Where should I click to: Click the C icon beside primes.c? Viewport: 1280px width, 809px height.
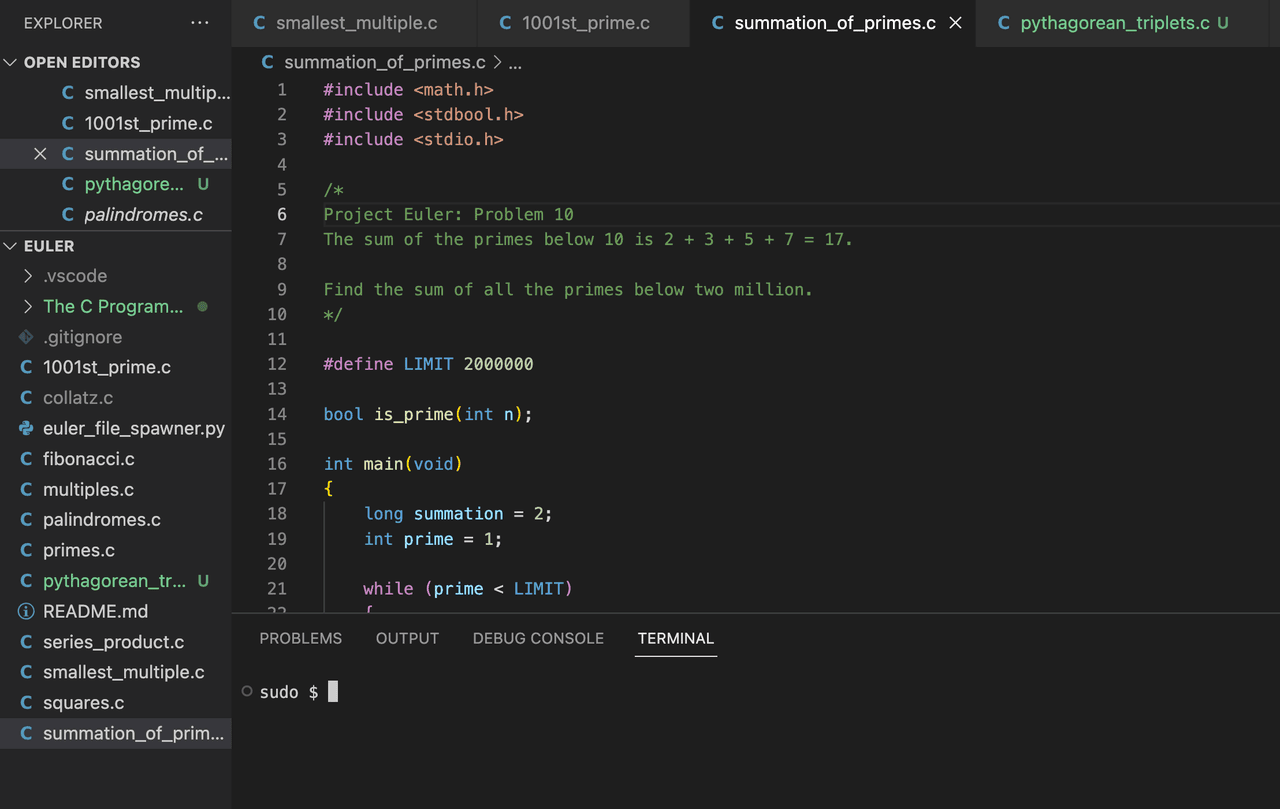[27, 551]
